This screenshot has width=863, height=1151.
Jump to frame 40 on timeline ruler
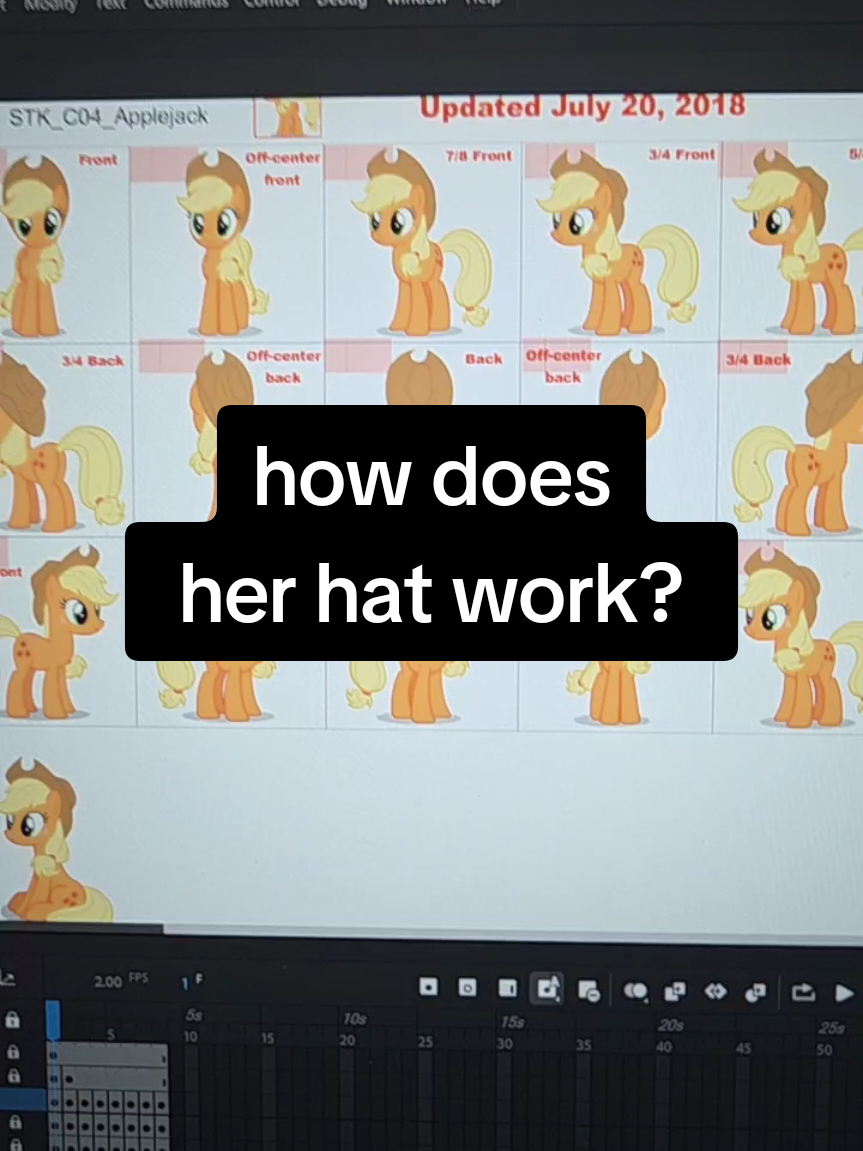point(663,1046)
